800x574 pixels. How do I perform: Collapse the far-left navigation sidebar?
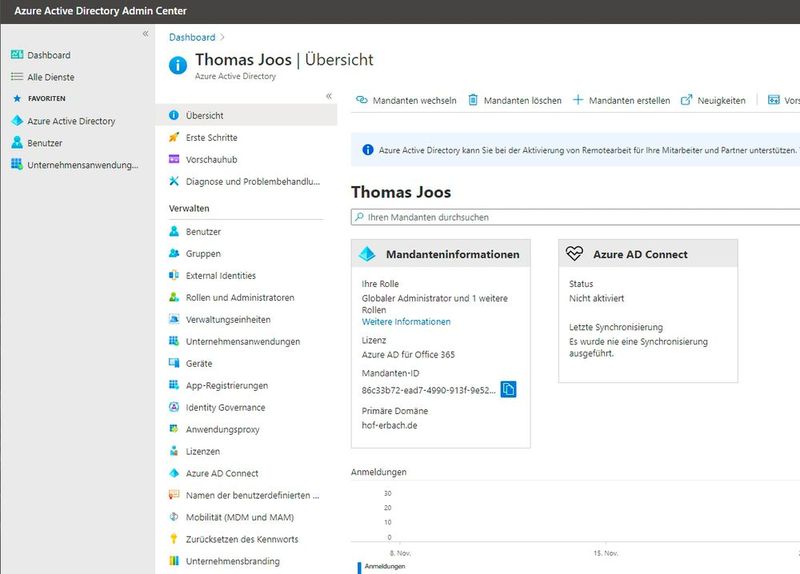tap(145, 34)
